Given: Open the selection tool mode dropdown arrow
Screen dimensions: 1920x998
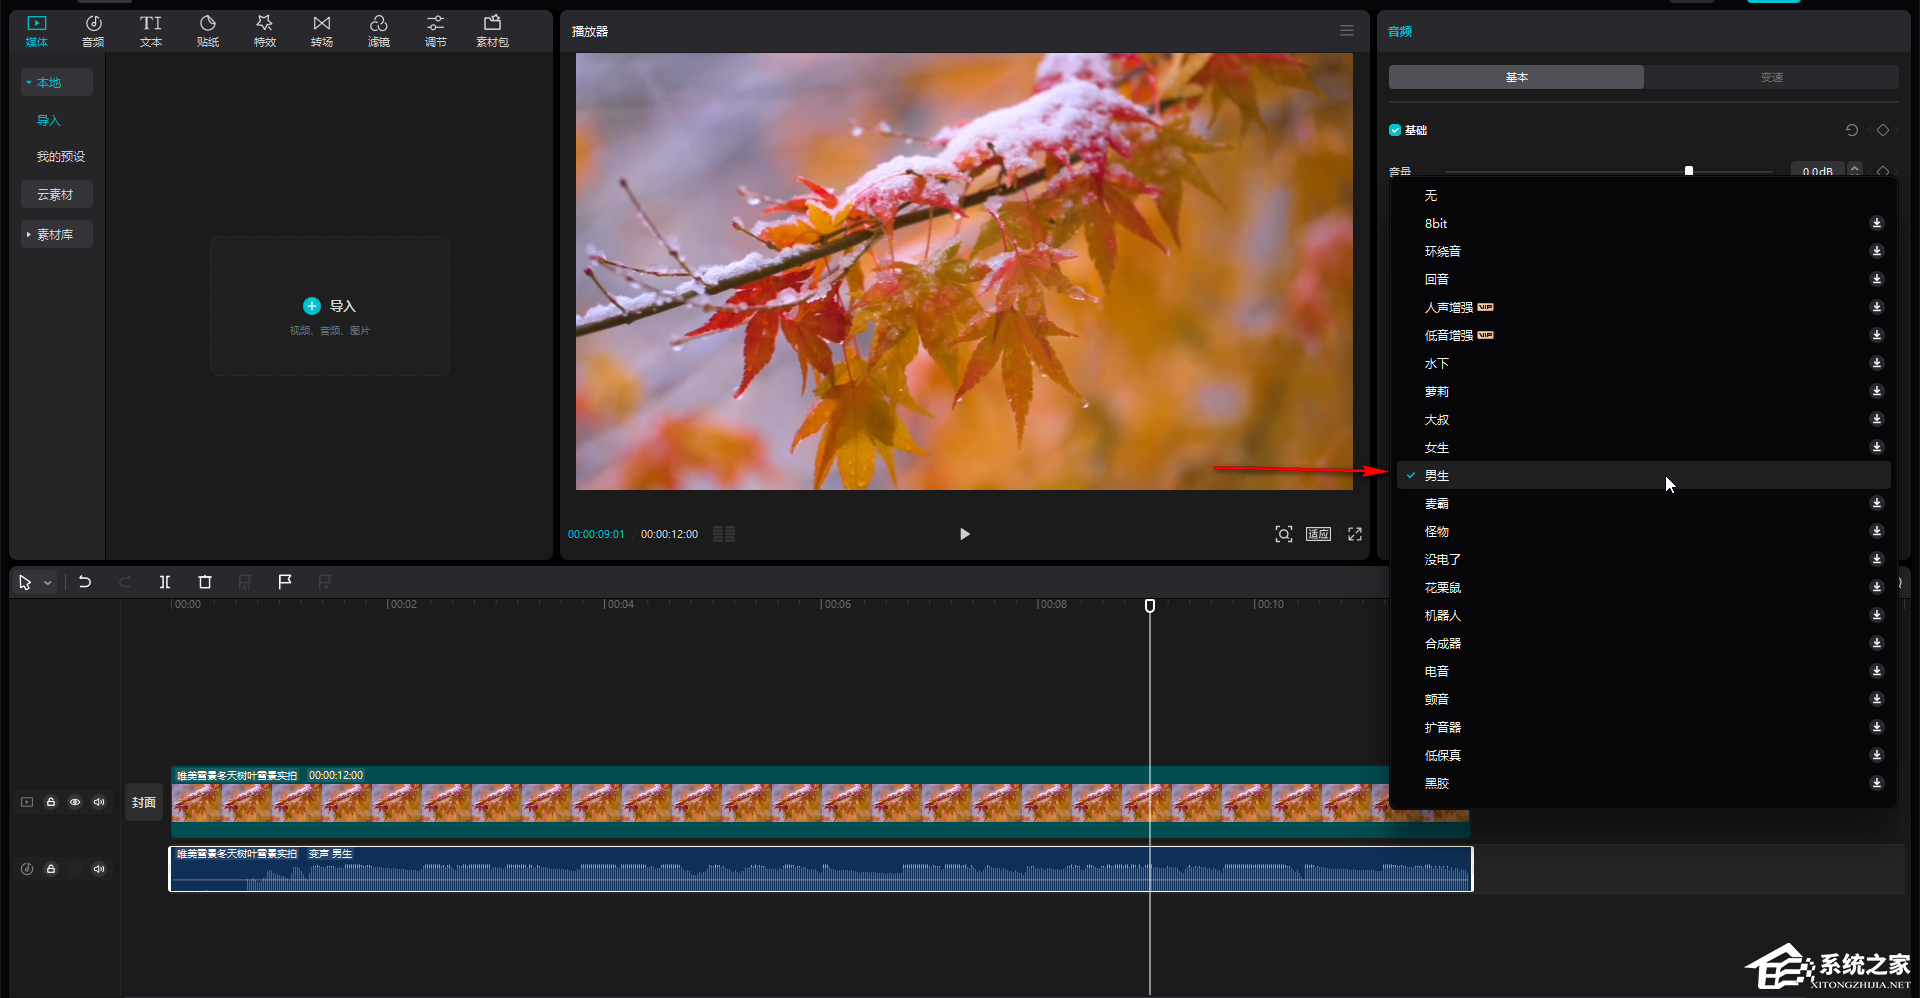Looking at the screenshot, I should click(x=48, y=583).
